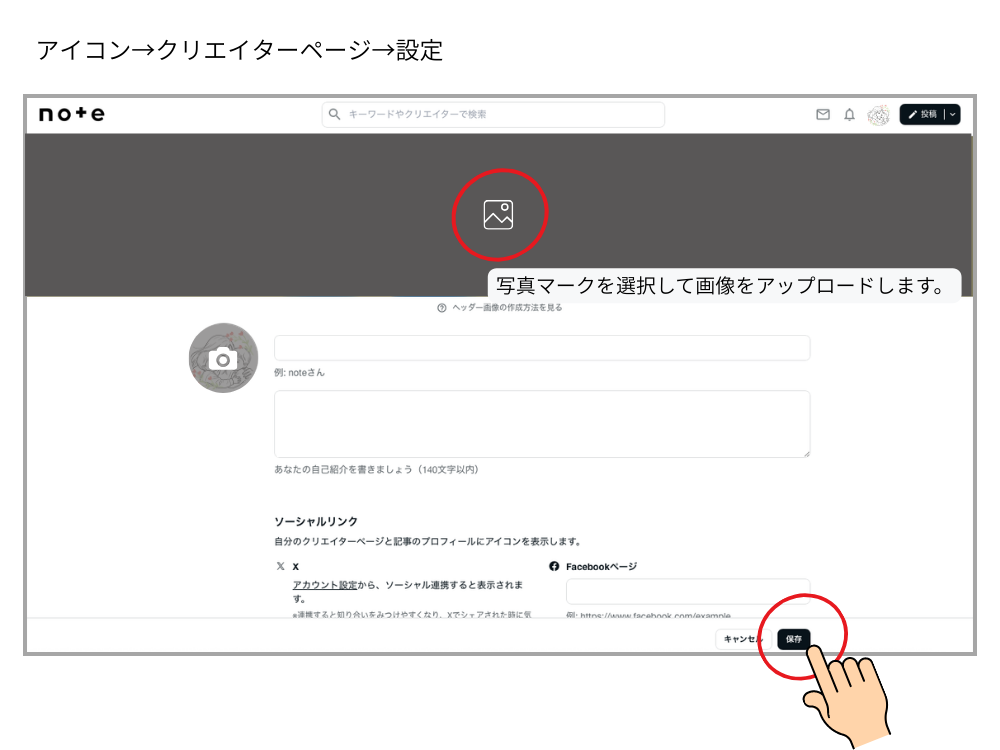Click the search magnifier icon

click(x=335, y=114)
